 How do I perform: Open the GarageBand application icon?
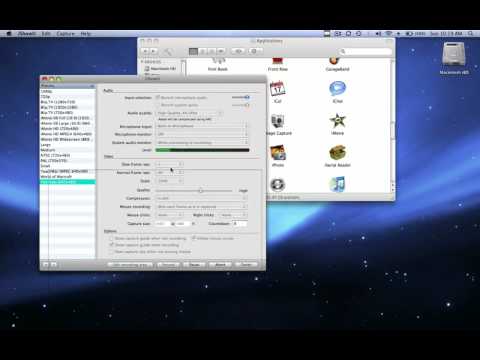[335, 61]
